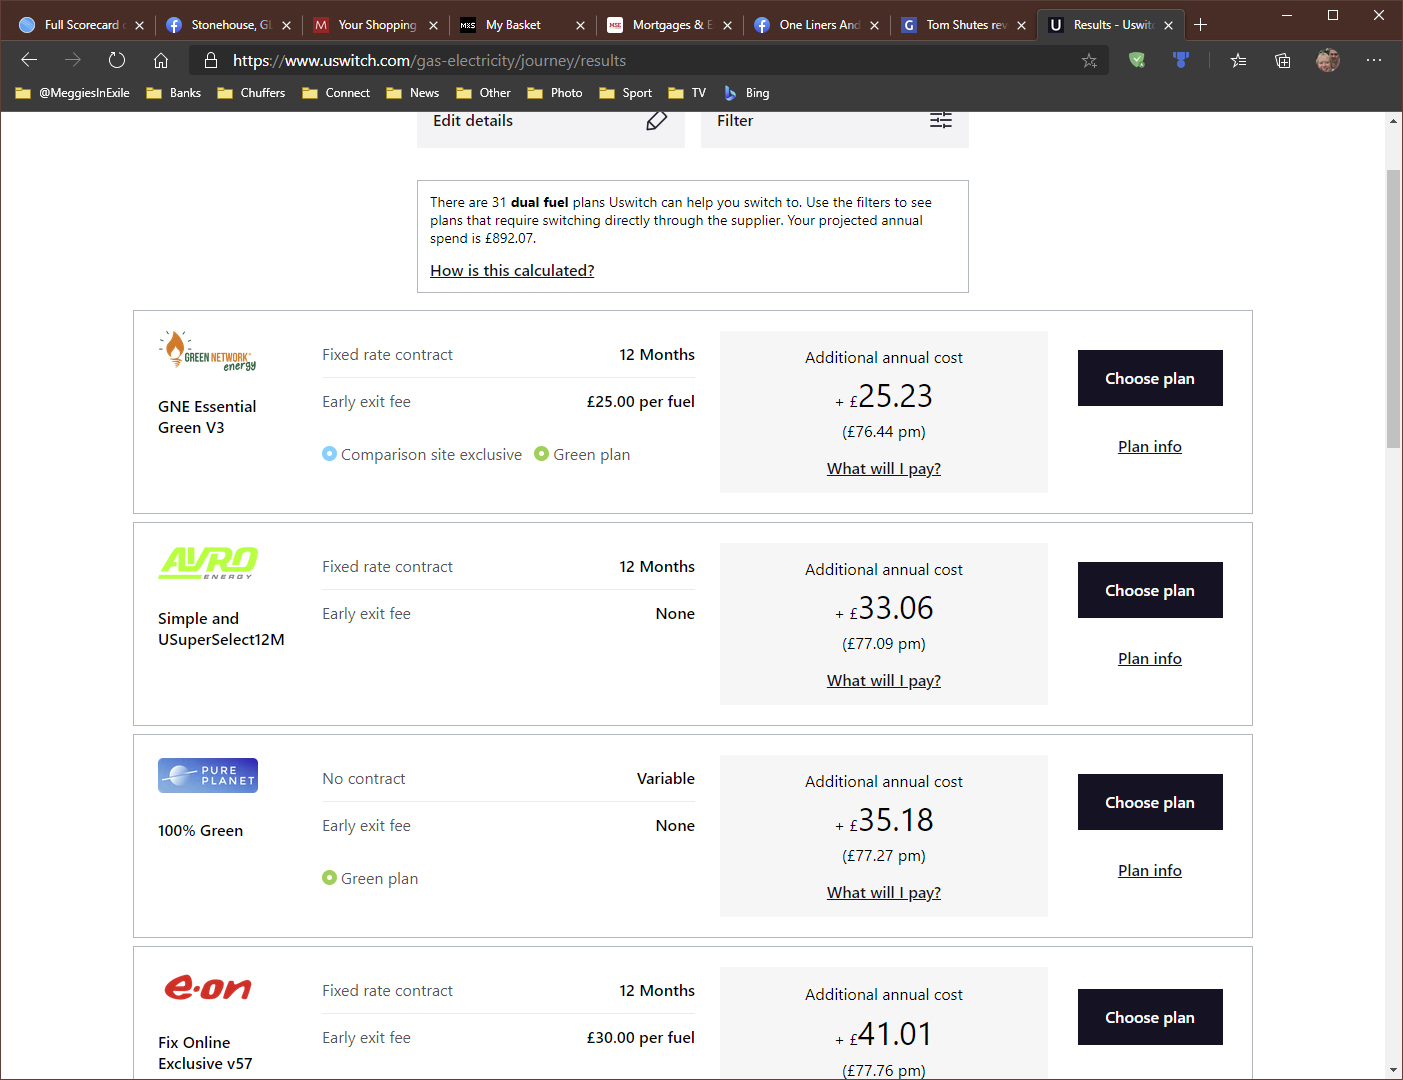
Task: Open the Filter panel
Action: pyautogui.click(x=835, y=121)
